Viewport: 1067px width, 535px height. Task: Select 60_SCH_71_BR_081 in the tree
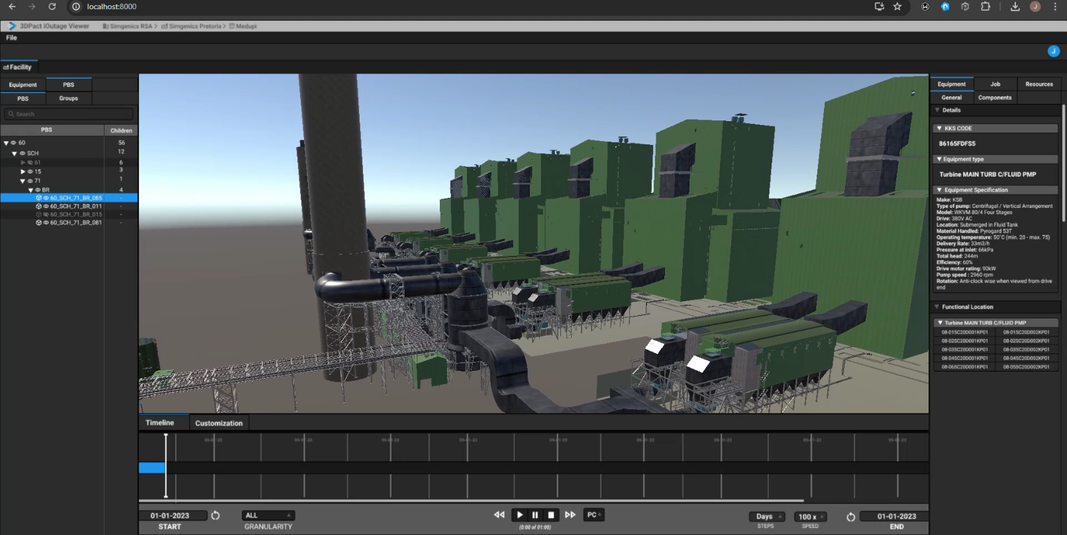[x=76, y=223]
